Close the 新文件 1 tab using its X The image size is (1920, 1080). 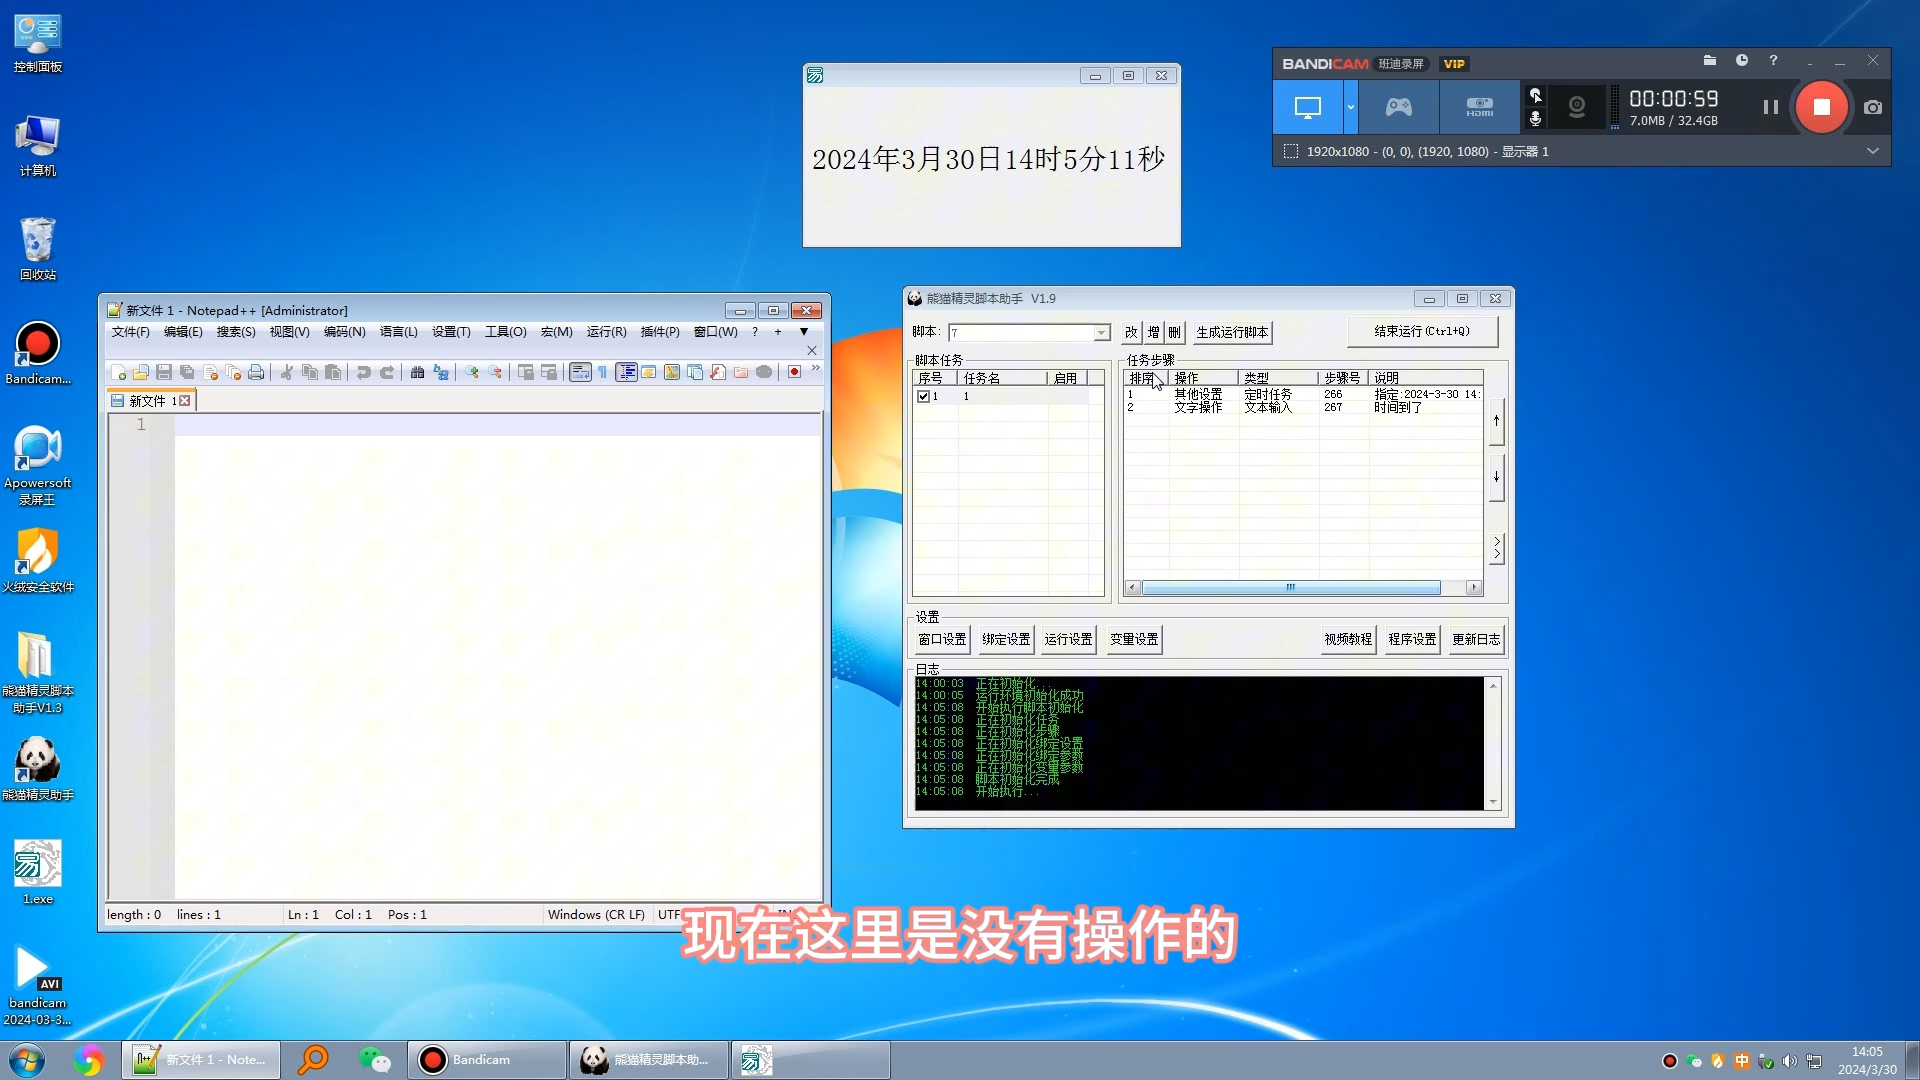185,401
